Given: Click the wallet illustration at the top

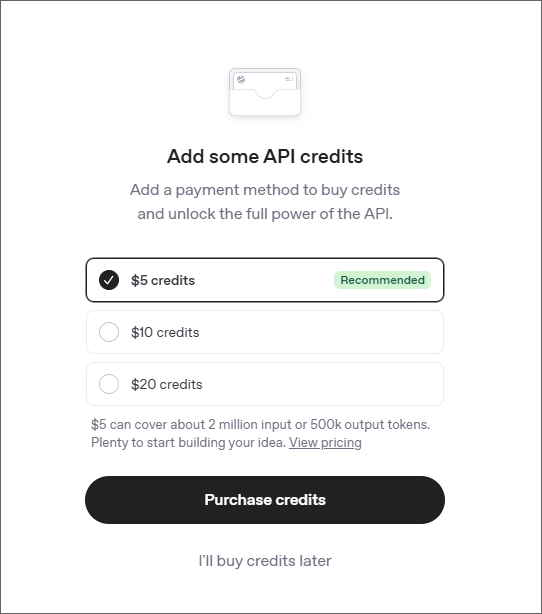Looking at the screenshot, I should click(x=265, y=92).
